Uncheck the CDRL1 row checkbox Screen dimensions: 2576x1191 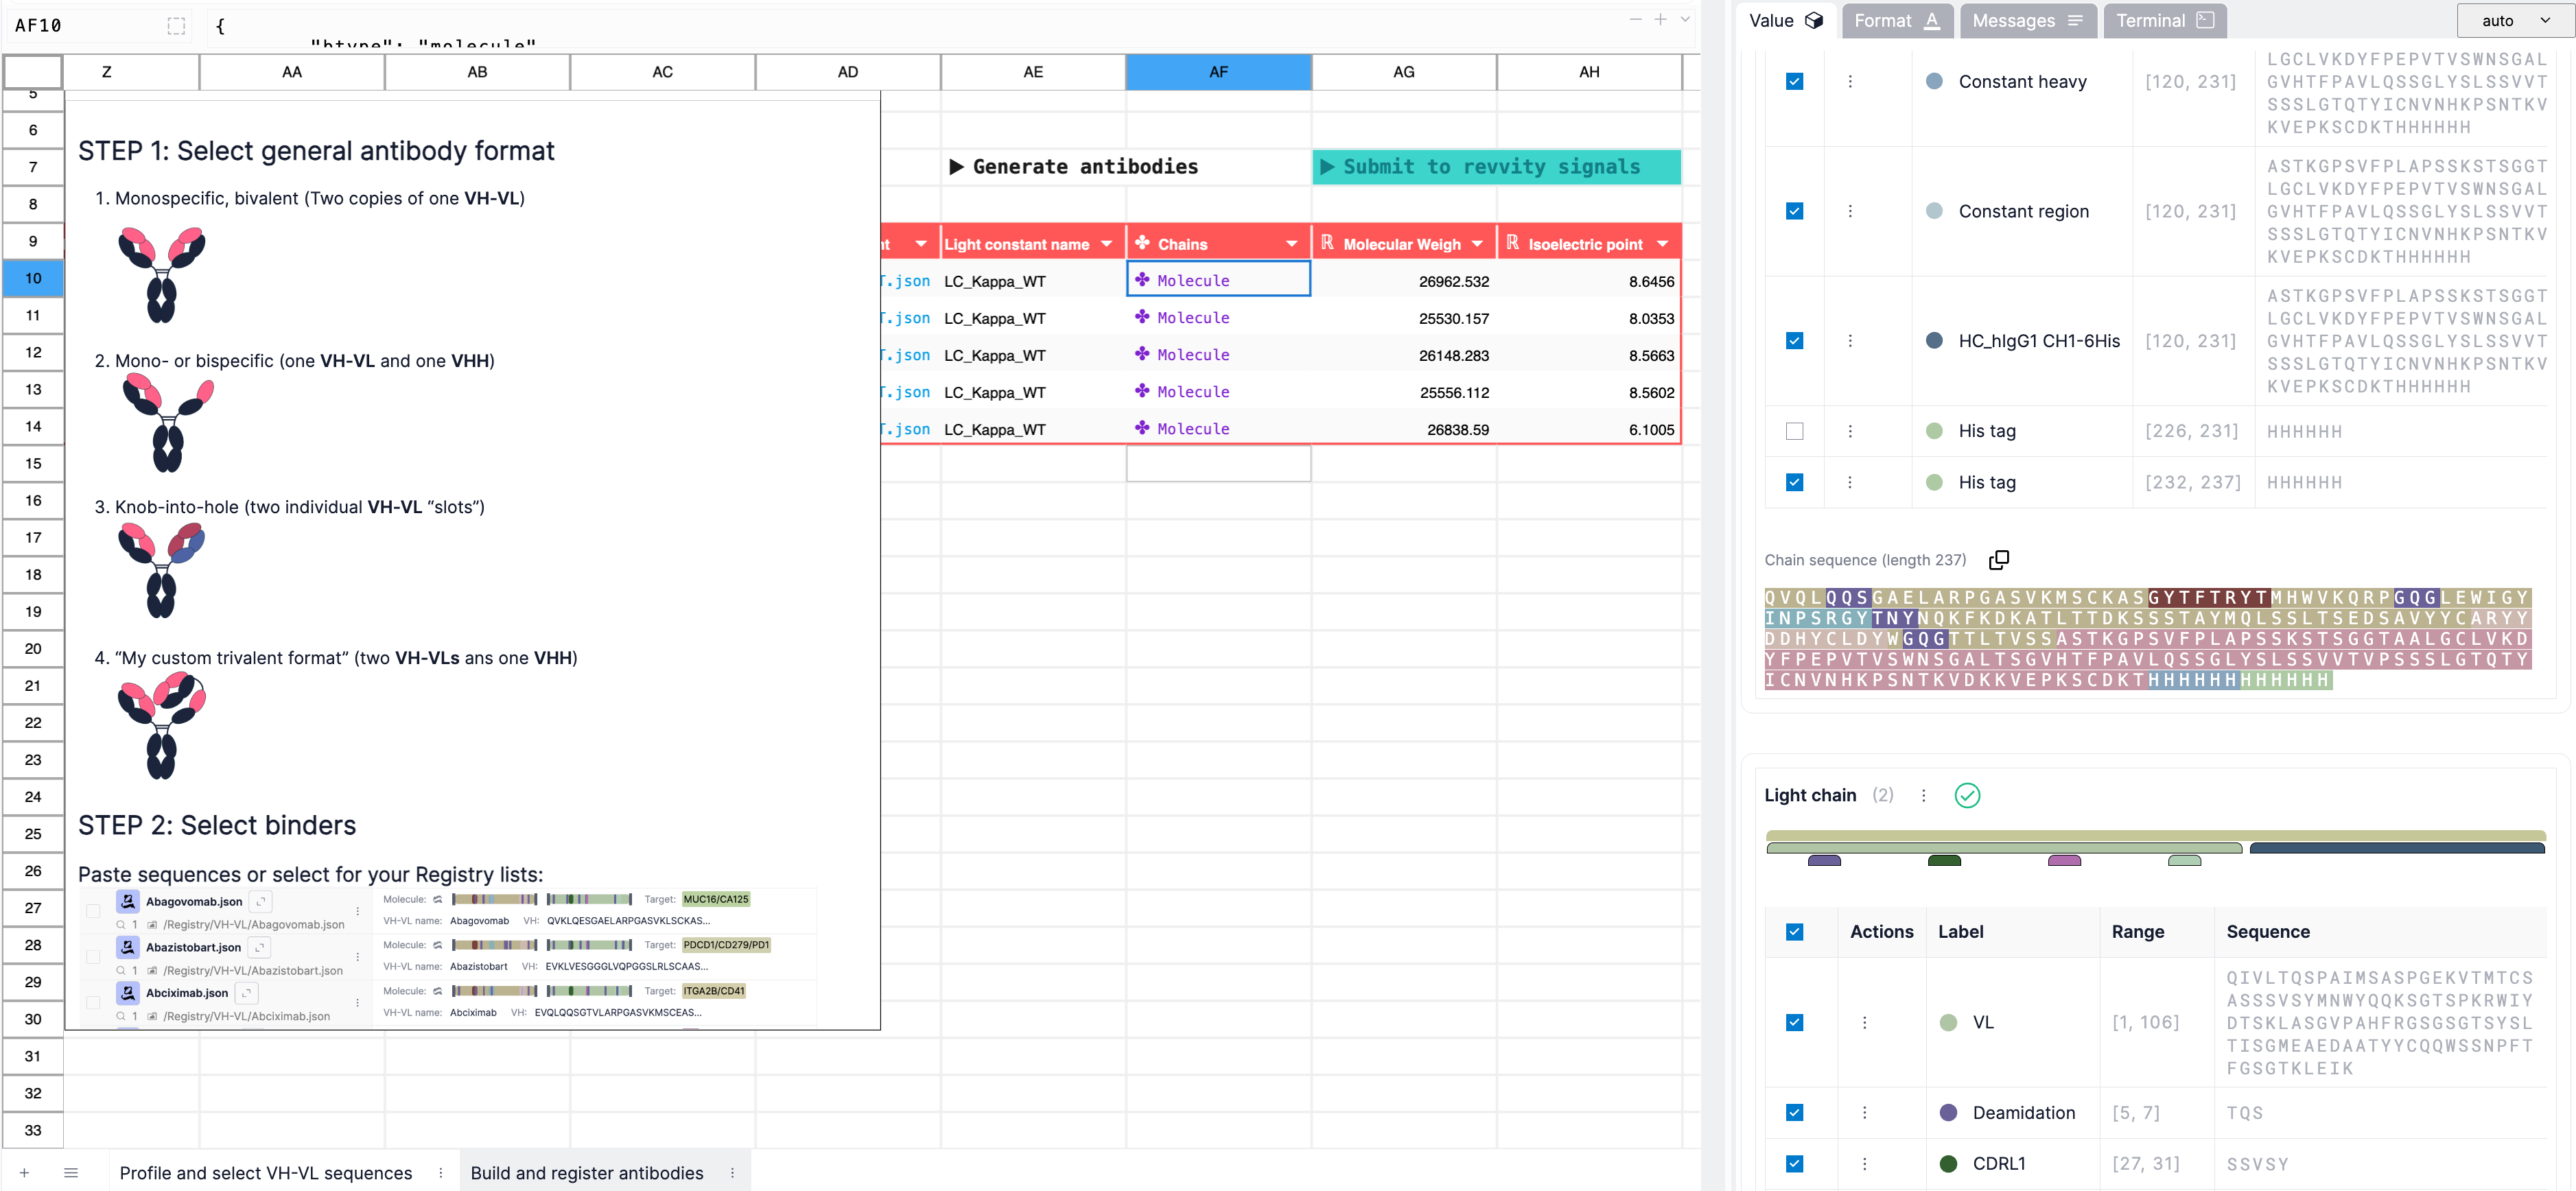point(1794,1163)
